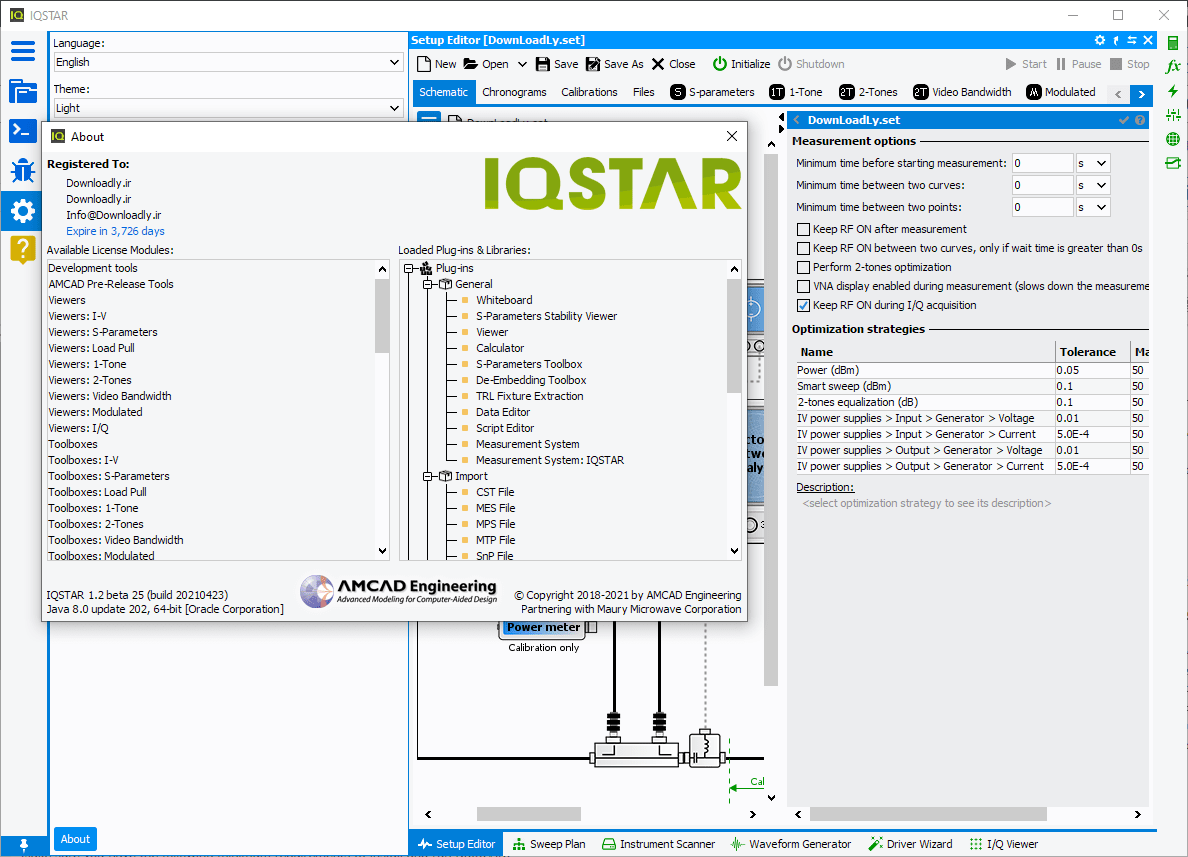Open the Language dropdown
Viewport: 1188px width, 857px height.
click(x=227, y=62)
